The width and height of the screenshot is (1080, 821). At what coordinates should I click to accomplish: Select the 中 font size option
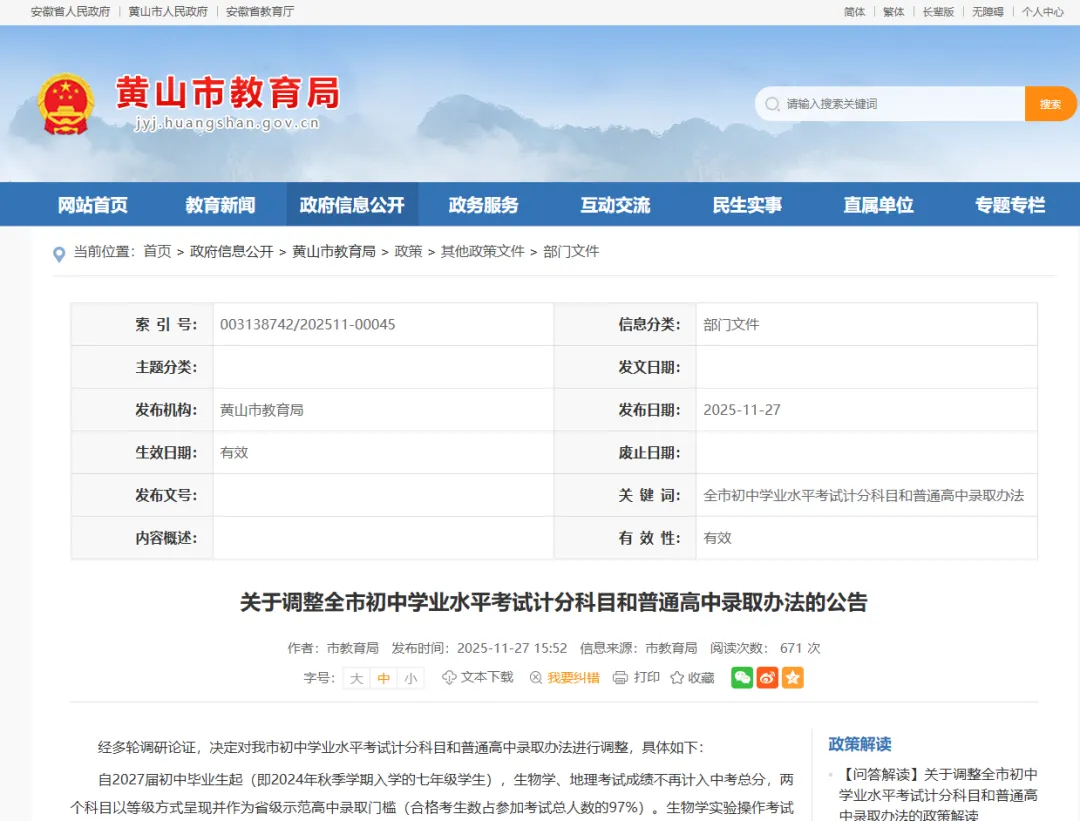pyautogui.click(x=383, y=677)
